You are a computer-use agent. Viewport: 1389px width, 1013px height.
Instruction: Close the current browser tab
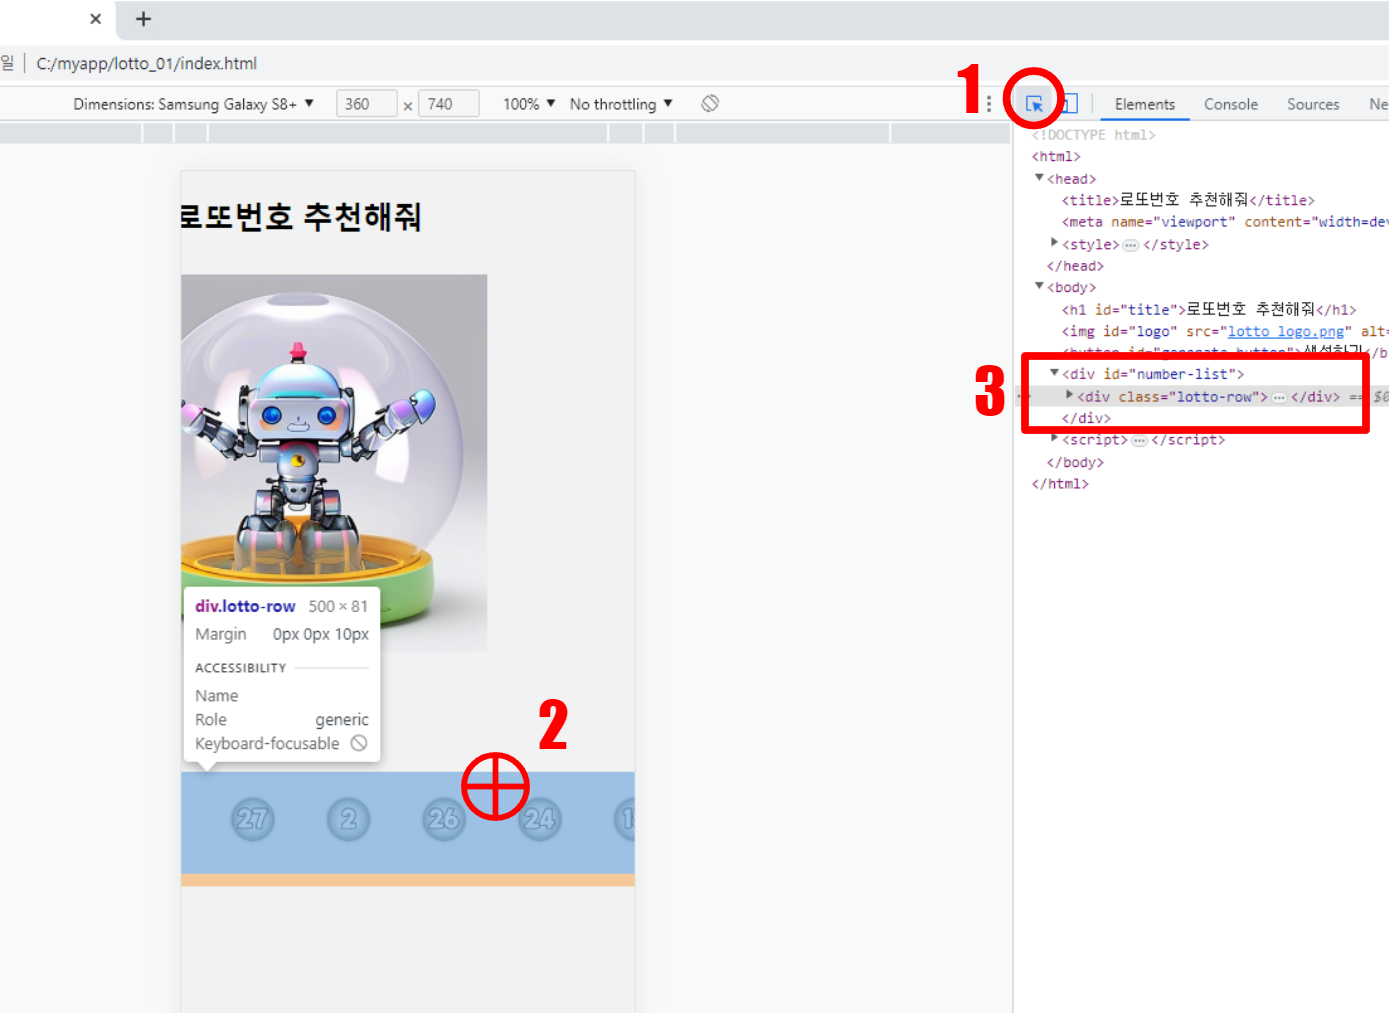pos(95,19)
